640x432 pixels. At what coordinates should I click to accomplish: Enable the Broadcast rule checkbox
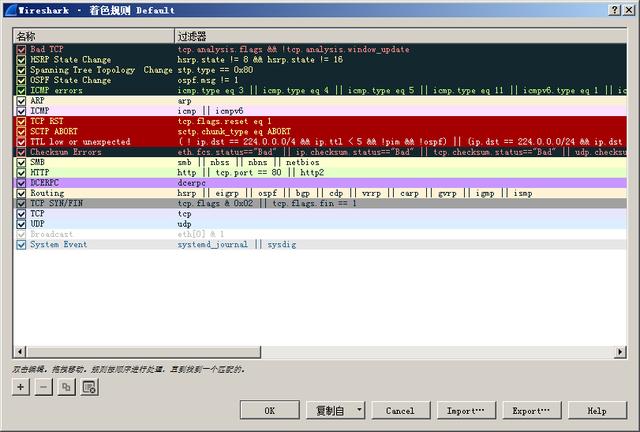click(21, 234)
